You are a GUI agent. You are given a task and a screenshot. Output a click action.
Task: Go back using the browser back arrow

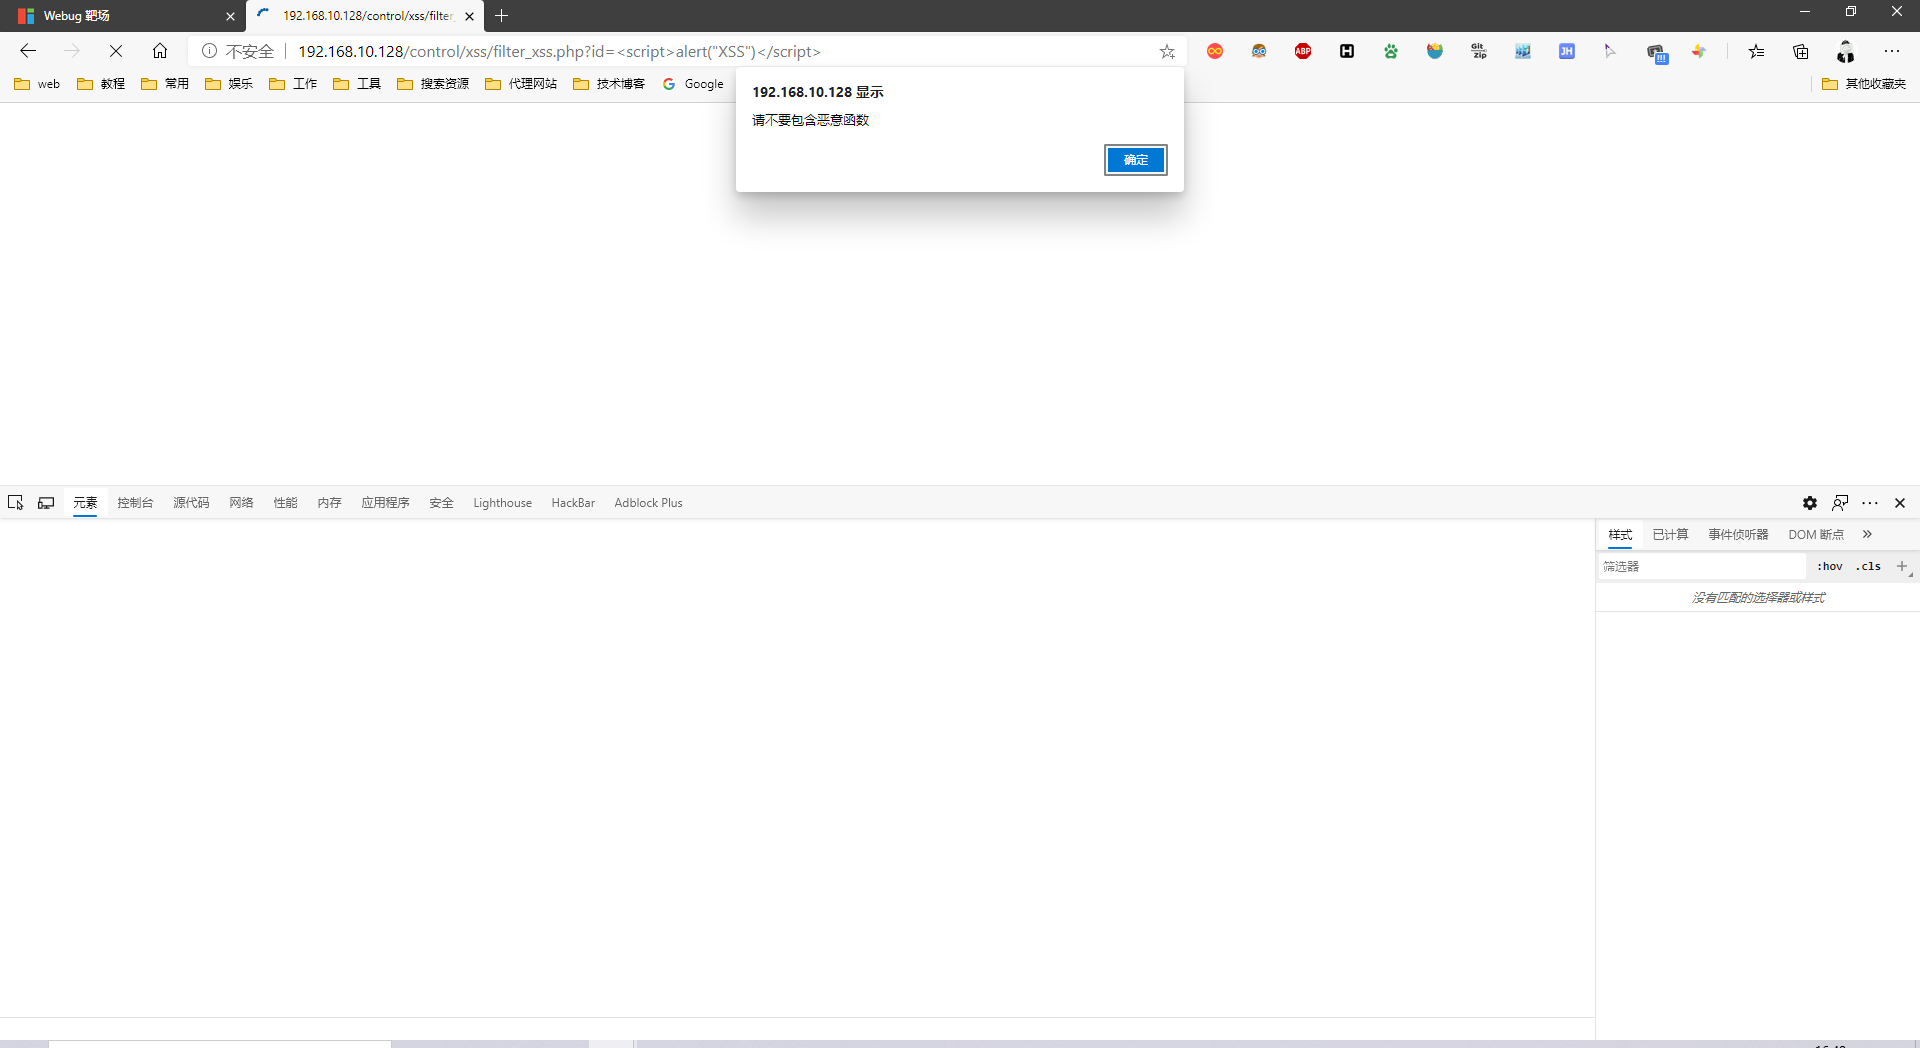click(28, 51)
